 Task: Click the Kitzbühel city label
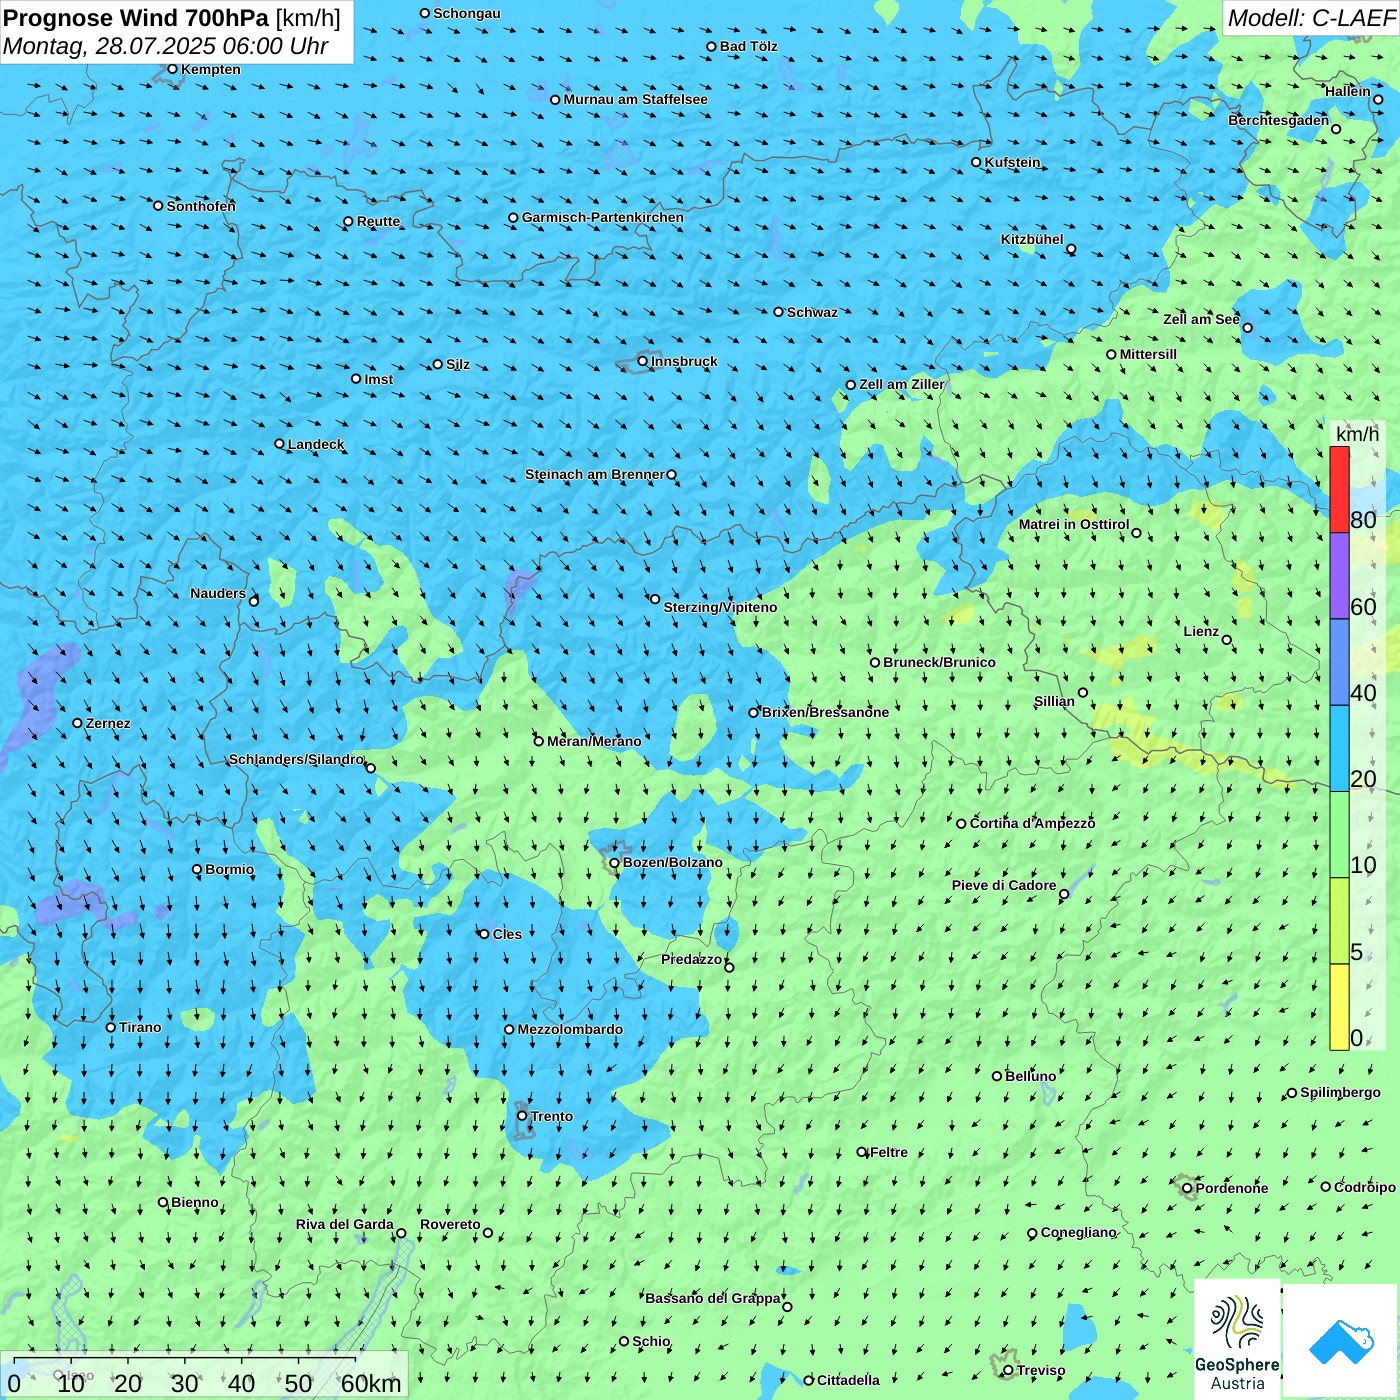(1032, 239)
